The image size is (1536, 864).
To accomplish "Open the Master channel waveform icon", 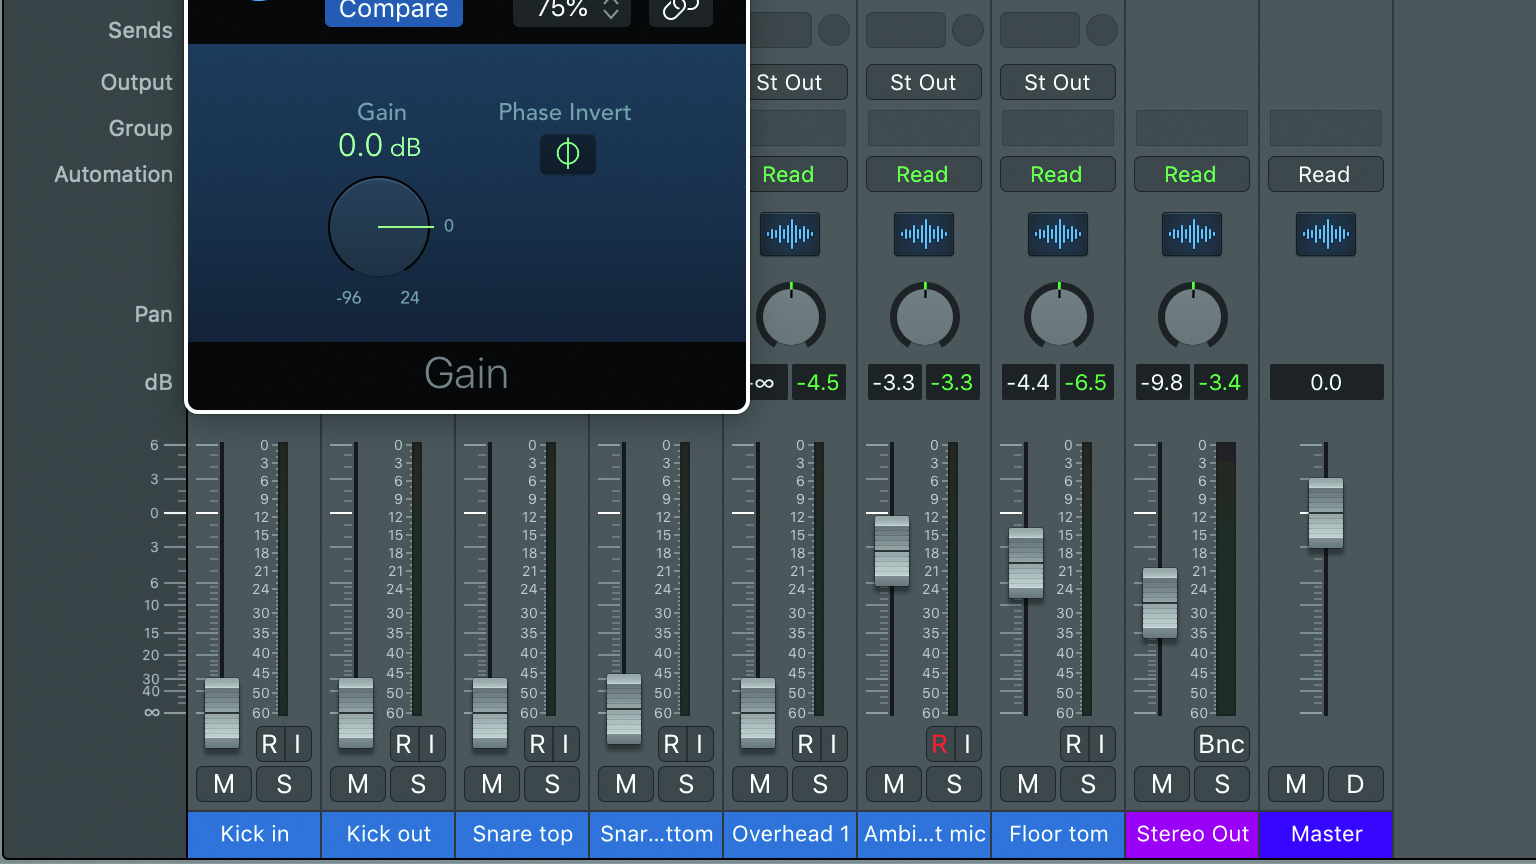I will click(x=1326, y=234).
